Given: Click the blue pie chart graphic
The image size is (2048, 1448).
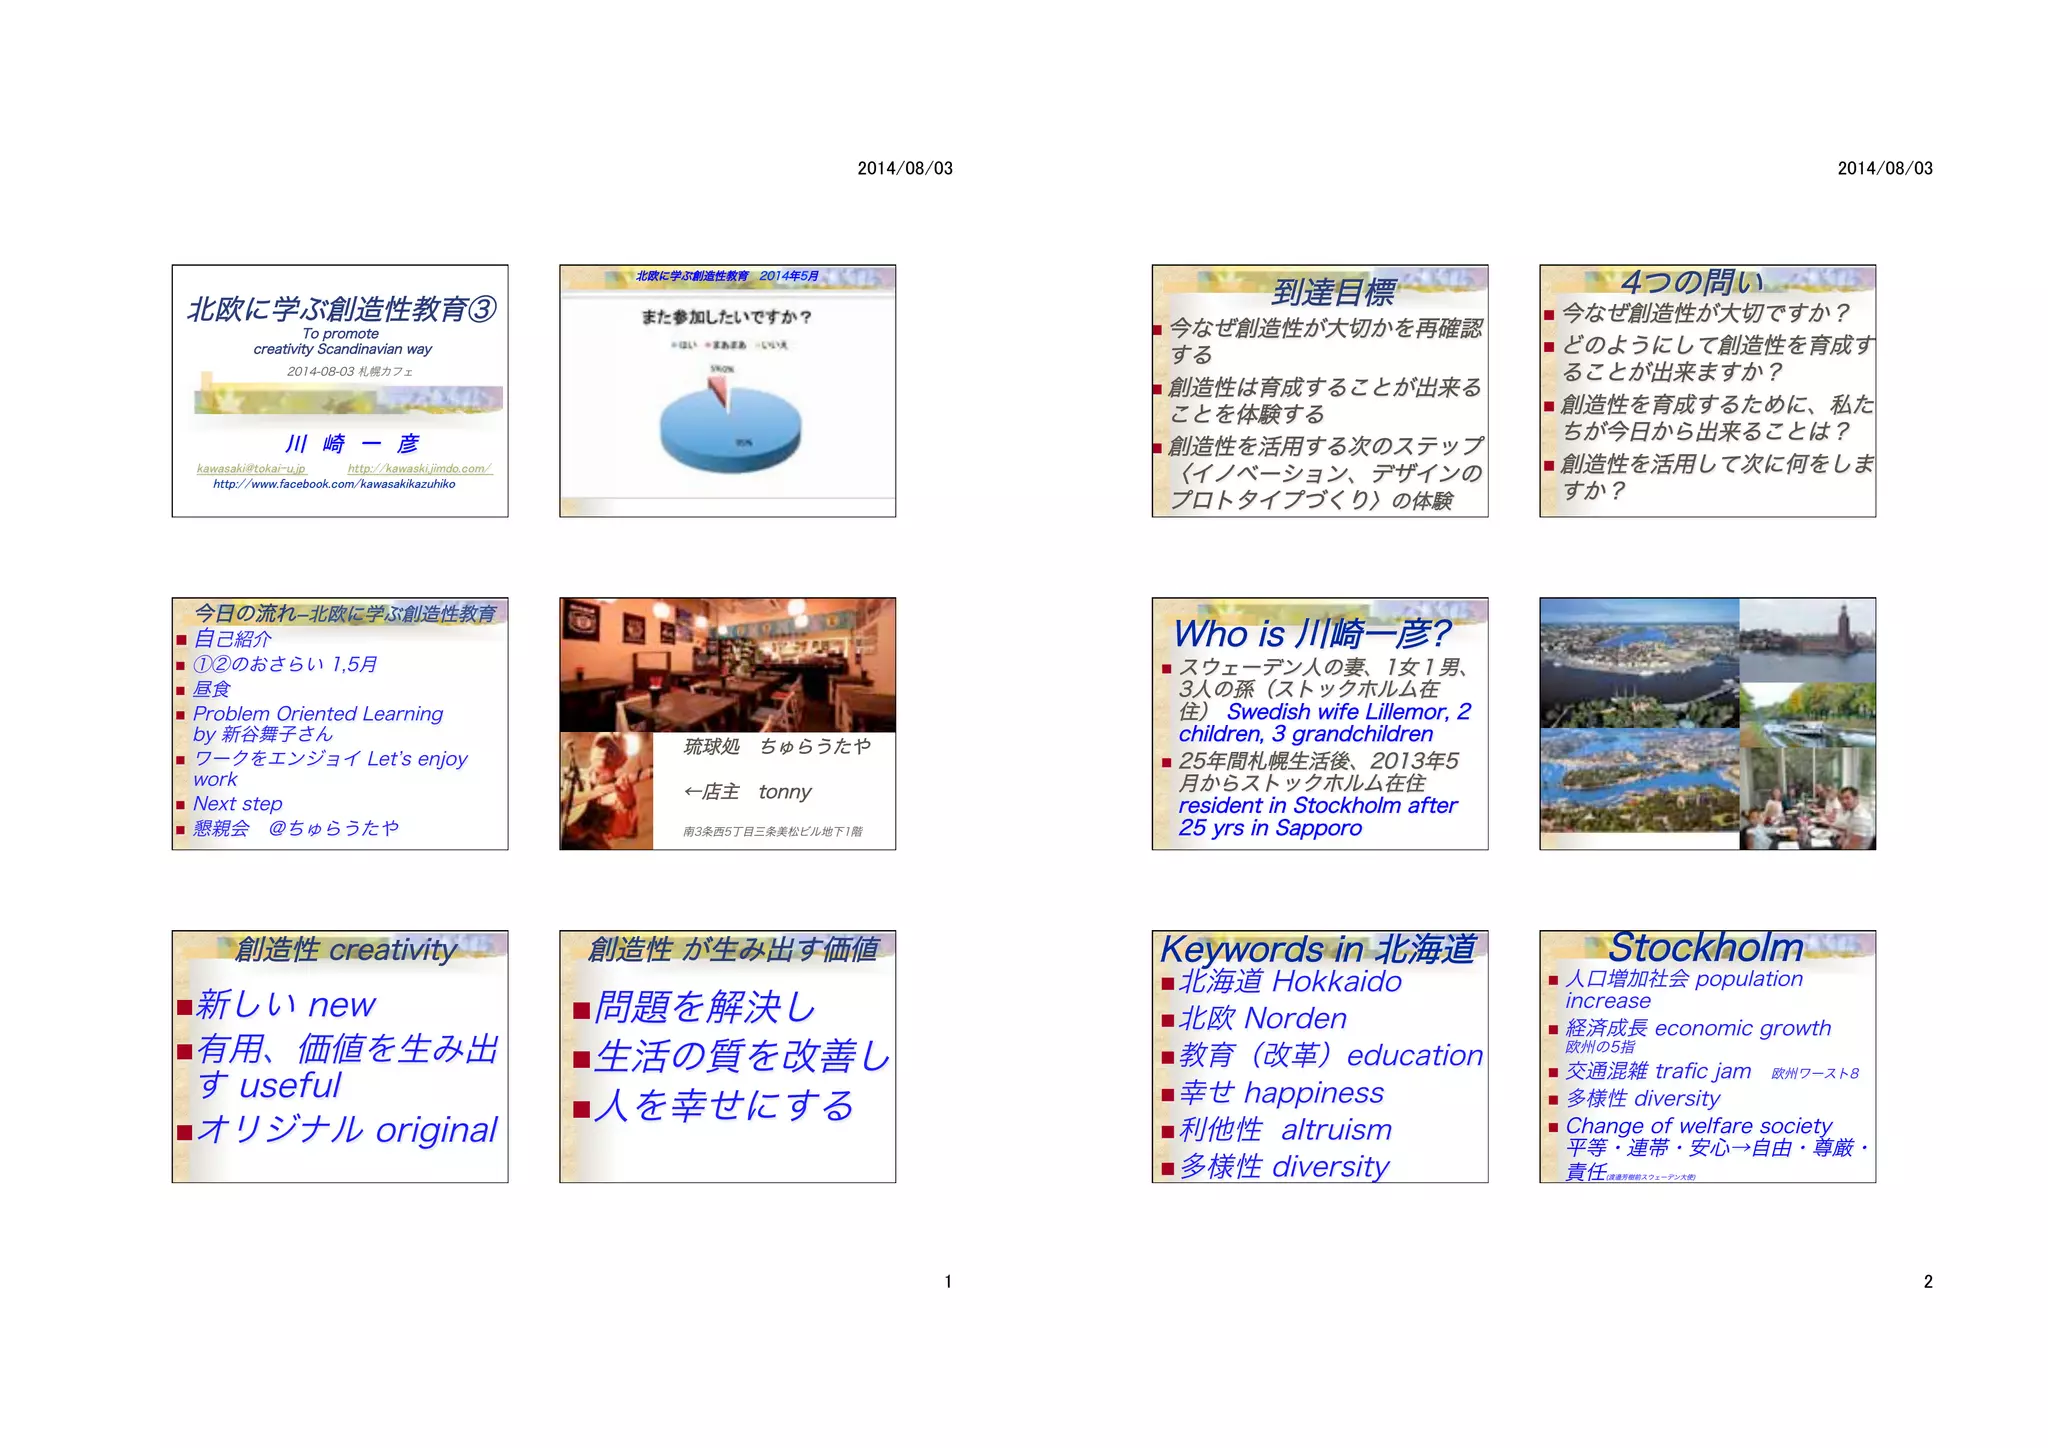Looking at the screenshot, I should 729,432.
